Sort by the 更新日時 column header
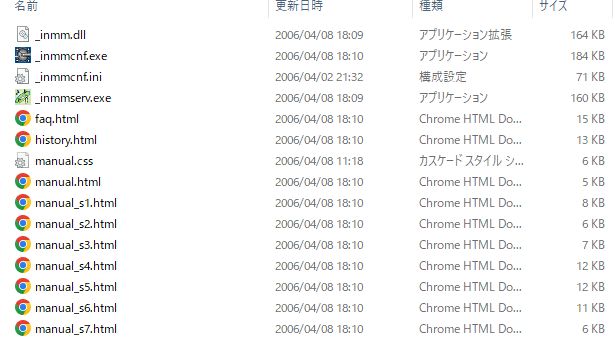The width and height of the screenshot is (615, 362). click(x=299, y=5)
